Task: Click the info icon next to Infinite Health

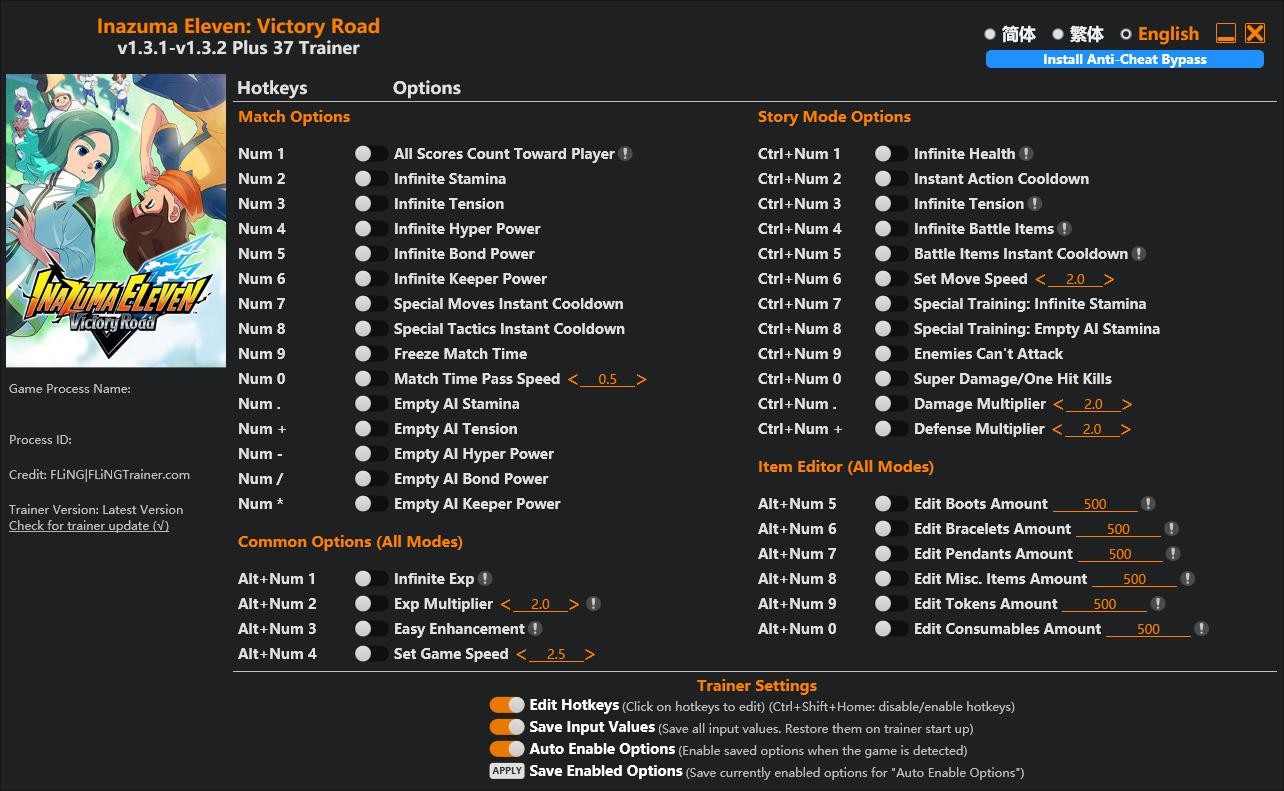Action: (x=1026, y=154)
